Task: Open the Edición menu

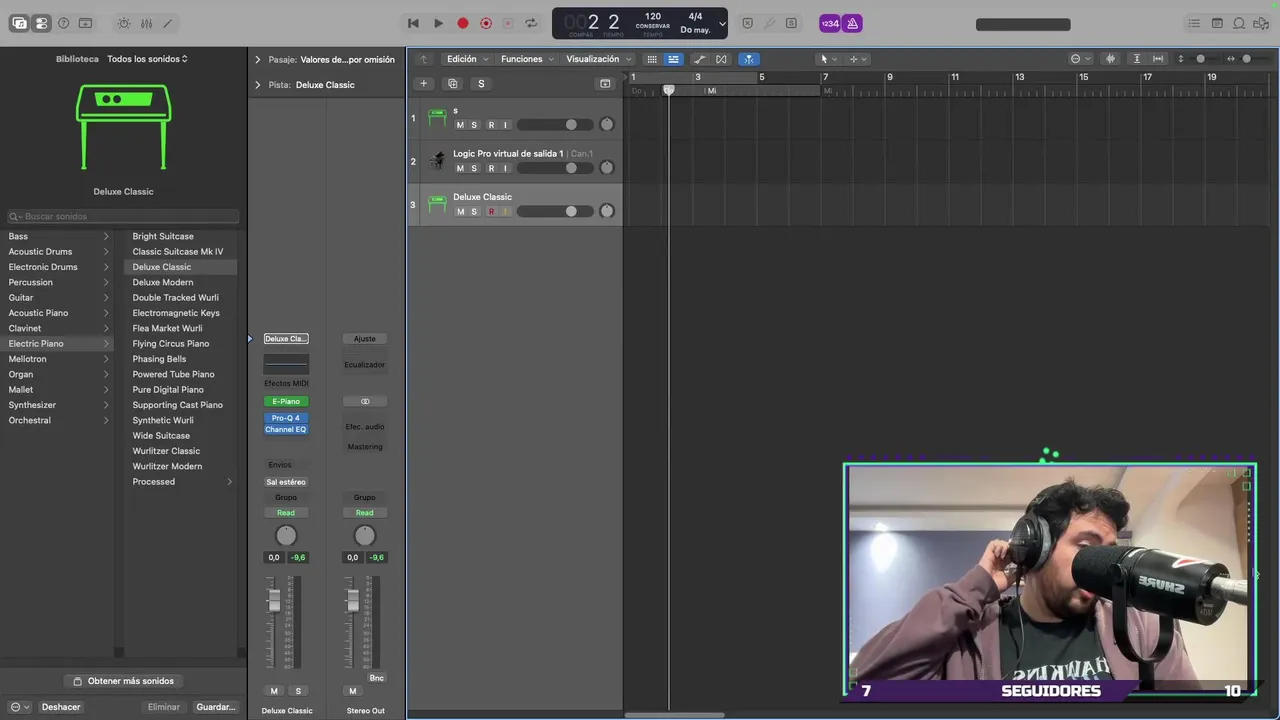Action: (x=467, y=59)
